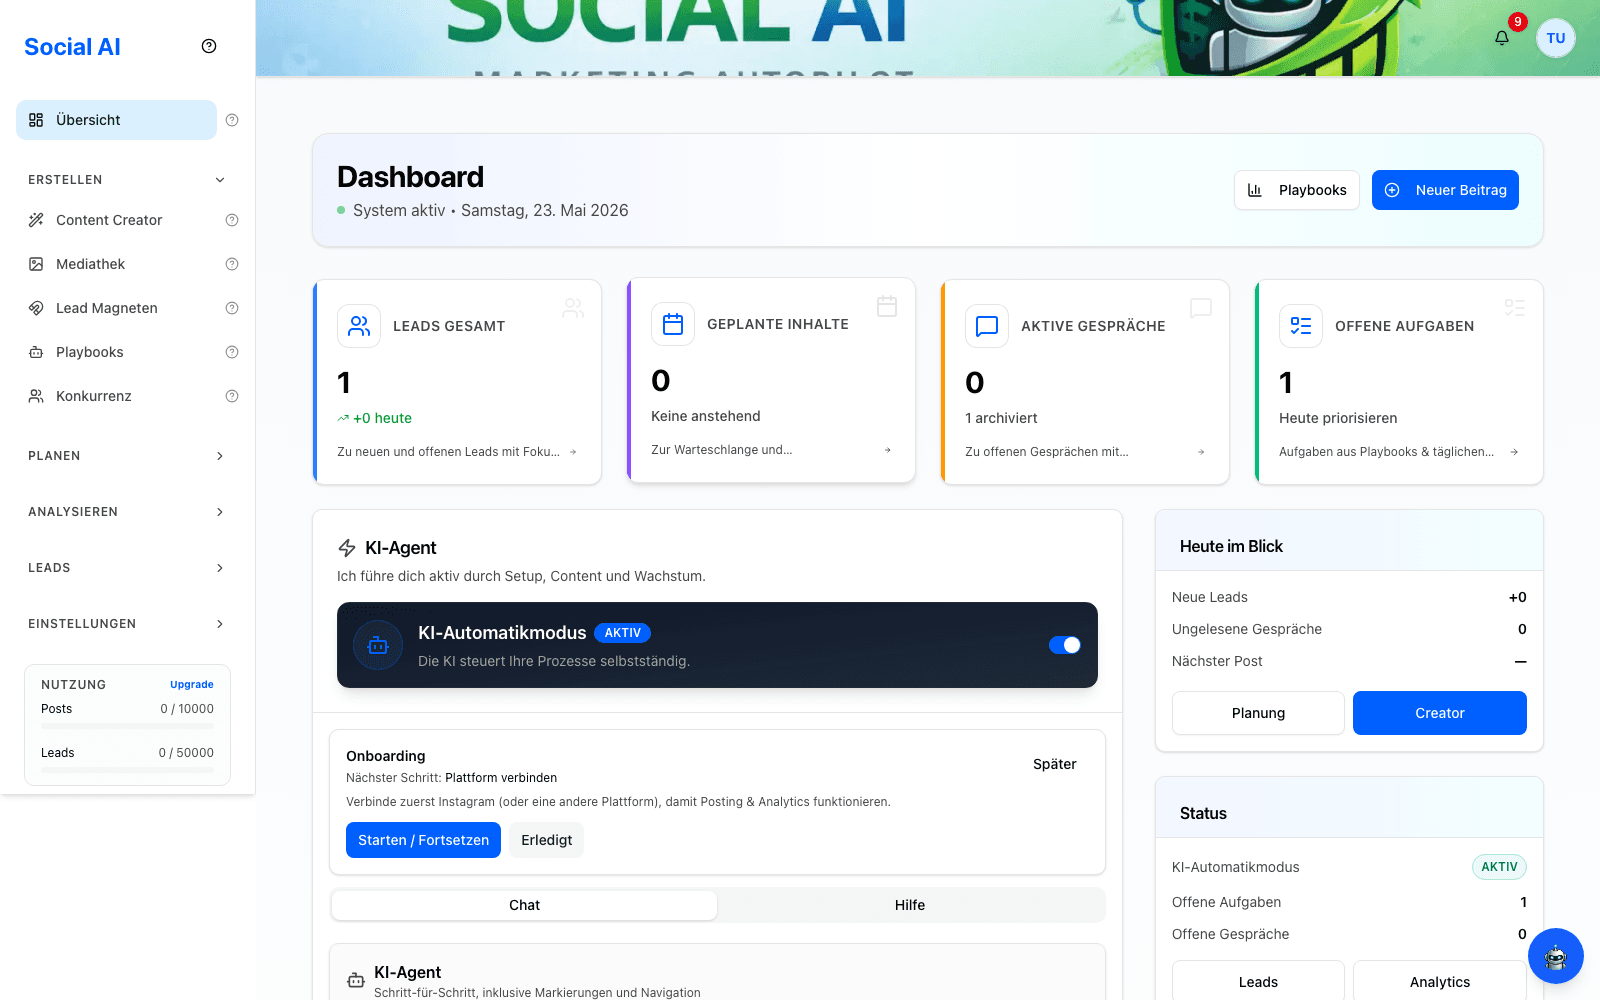Expand the LEADS sidebar section
The image size is (1600, 1000).
127,568
